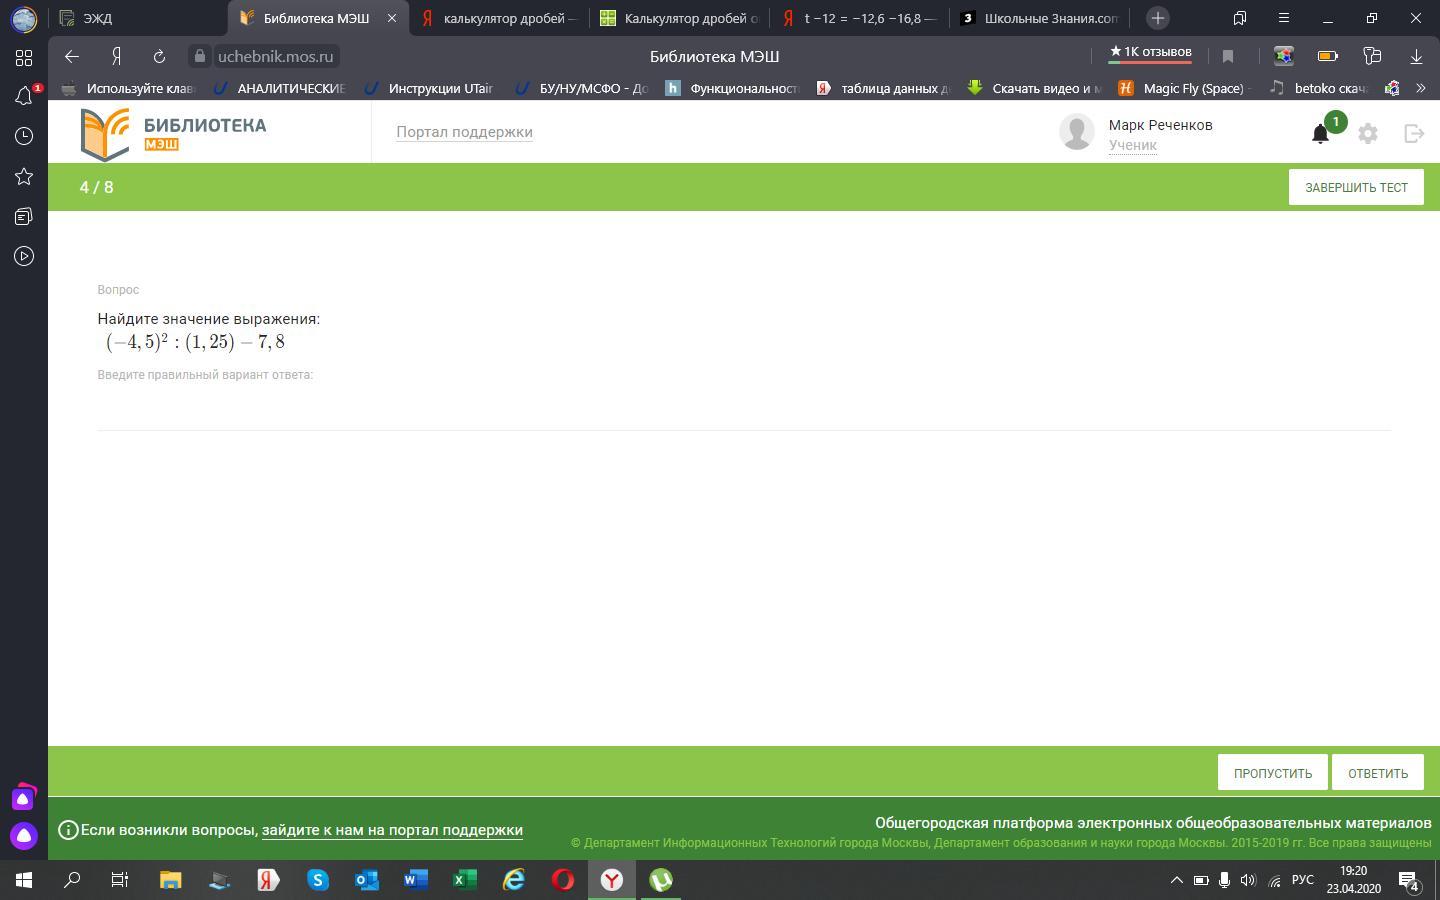This screenshot has width=1440, height=900.
Task: Open таблица данных bookmark
Action: coord(883,88)
